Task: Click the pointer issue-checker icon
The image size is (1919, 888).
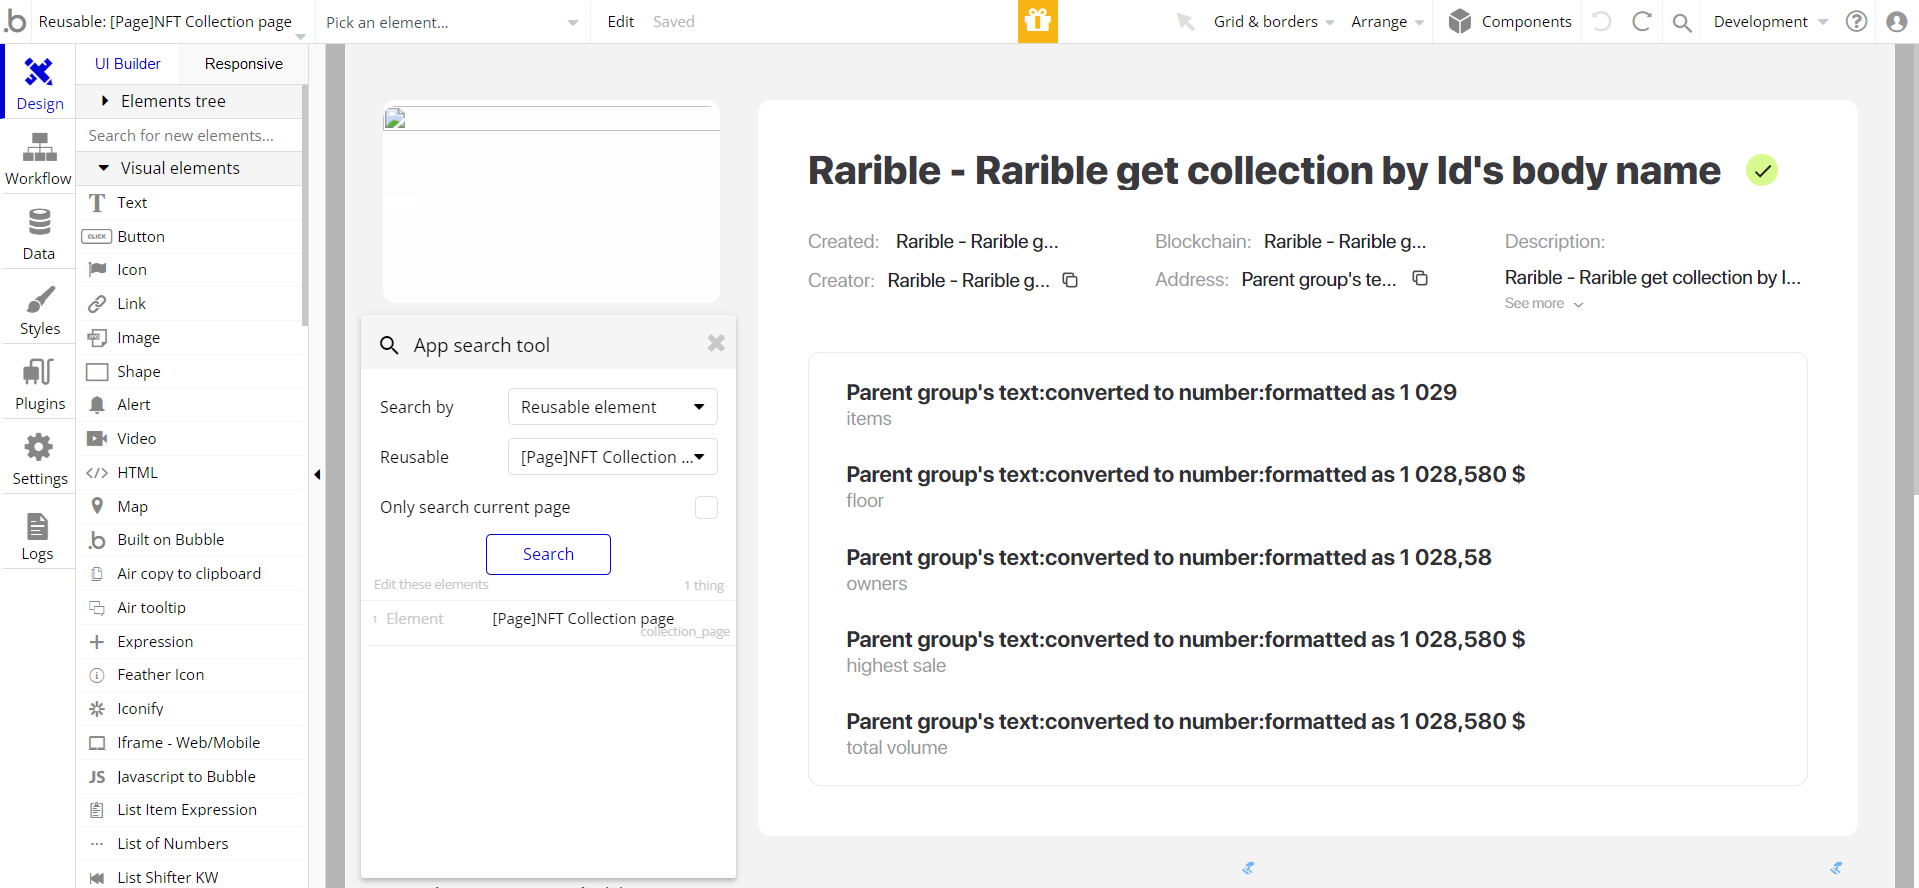Action: (x=1186, y=21)
